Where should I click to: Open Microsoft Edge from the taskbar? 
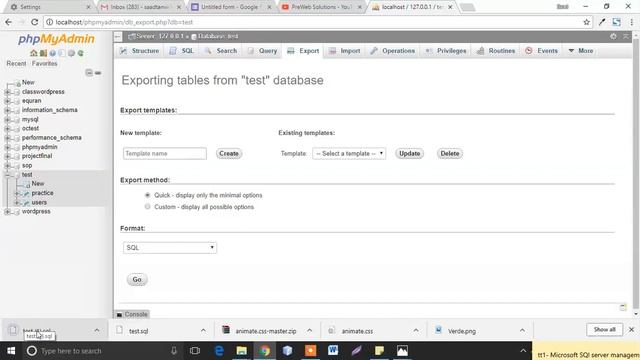click(219, 351)
